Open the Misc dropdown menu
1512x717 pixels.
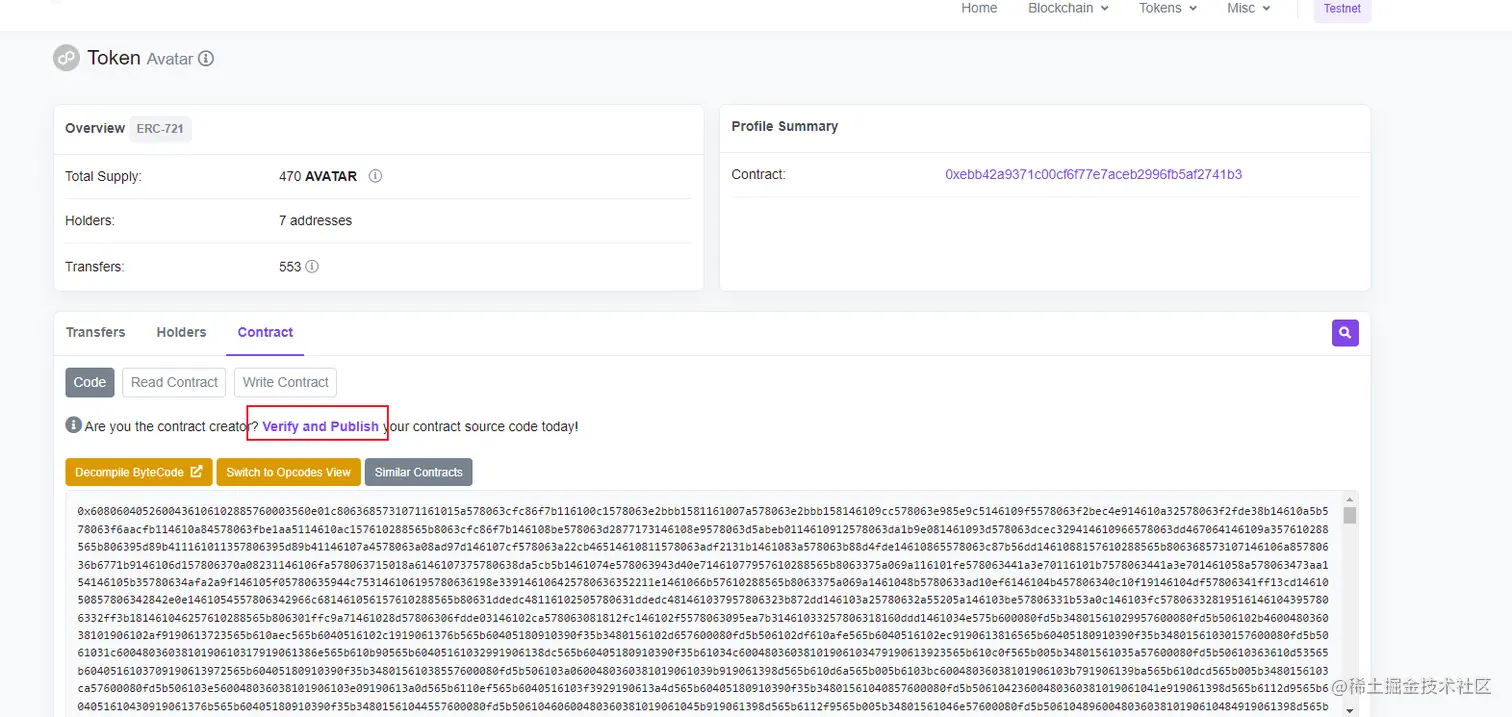[x=1249, y=8]
